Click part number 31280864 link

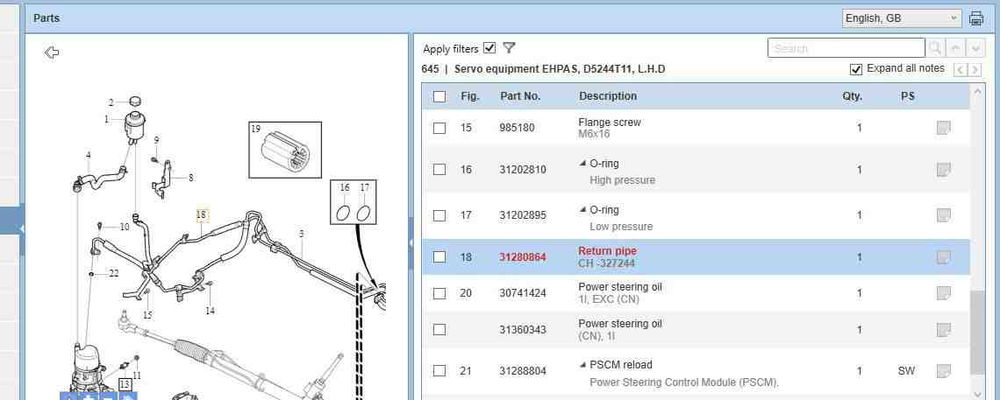point(523,257)
